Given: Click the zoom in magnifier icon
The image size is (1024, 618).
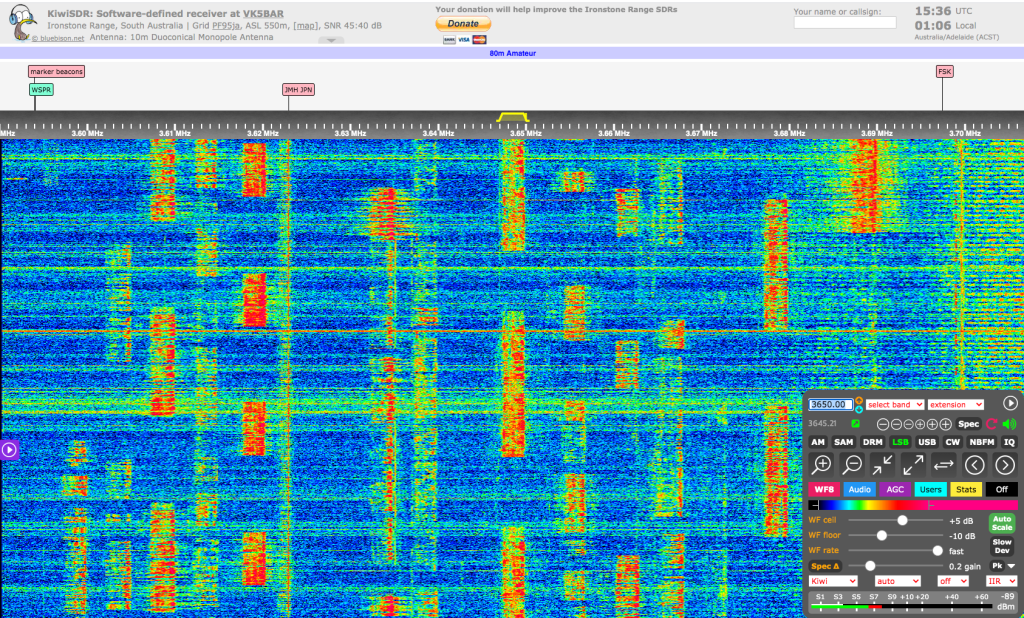Looking at the screenshot, I should [x=822, y=464].
